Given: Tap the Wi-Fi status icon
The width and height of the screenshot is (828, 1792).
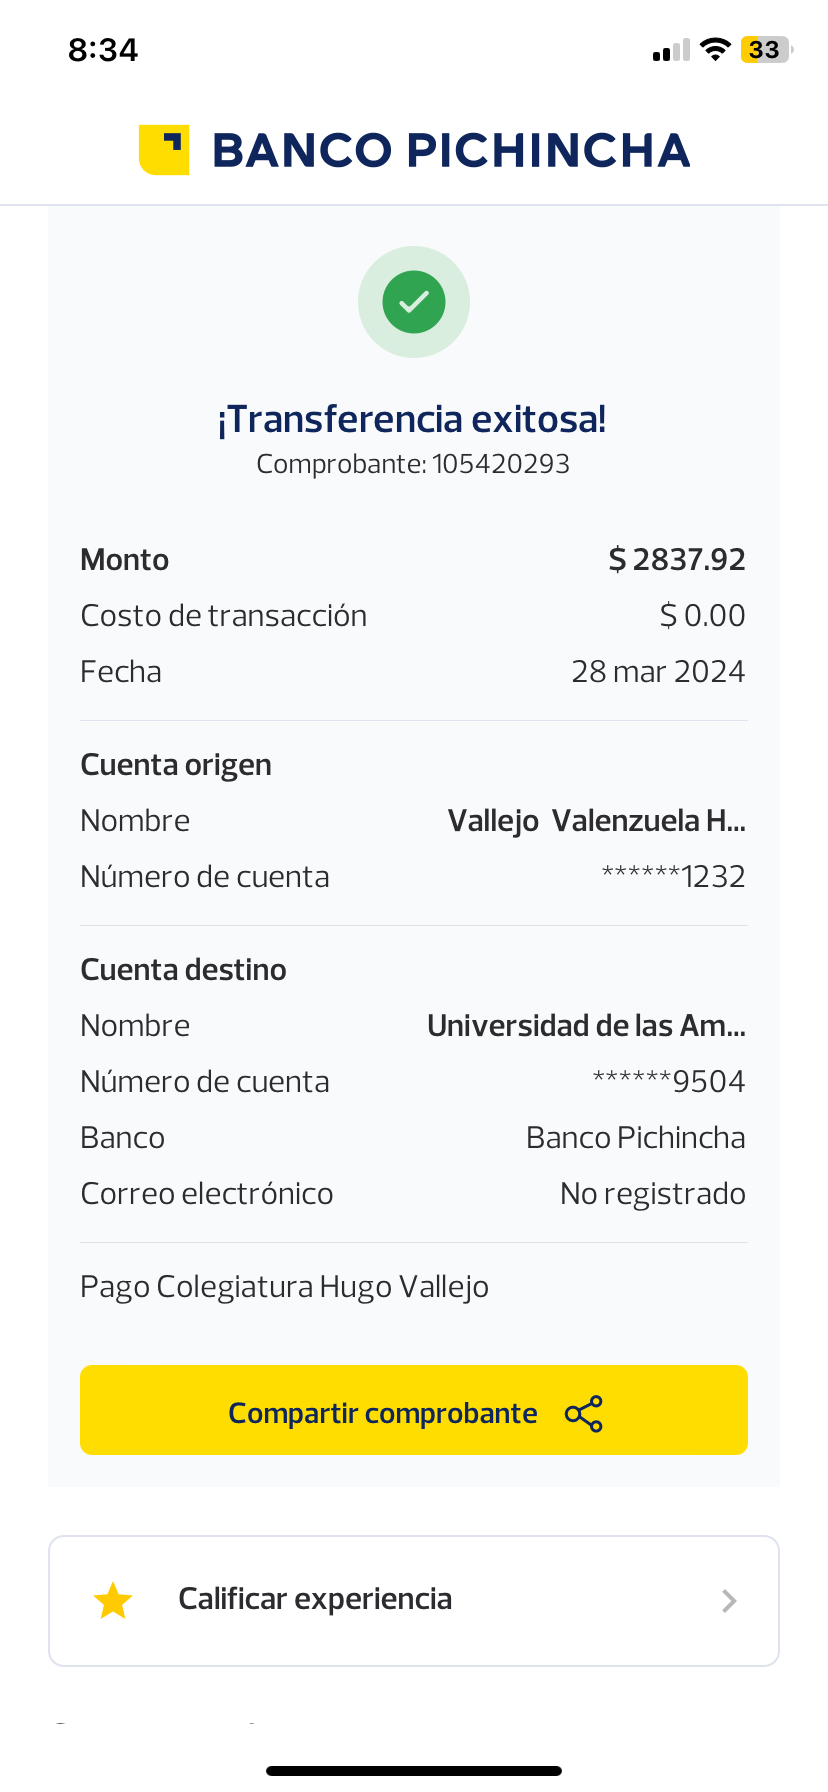Looking at the screenshot, I should click(715, 50).
